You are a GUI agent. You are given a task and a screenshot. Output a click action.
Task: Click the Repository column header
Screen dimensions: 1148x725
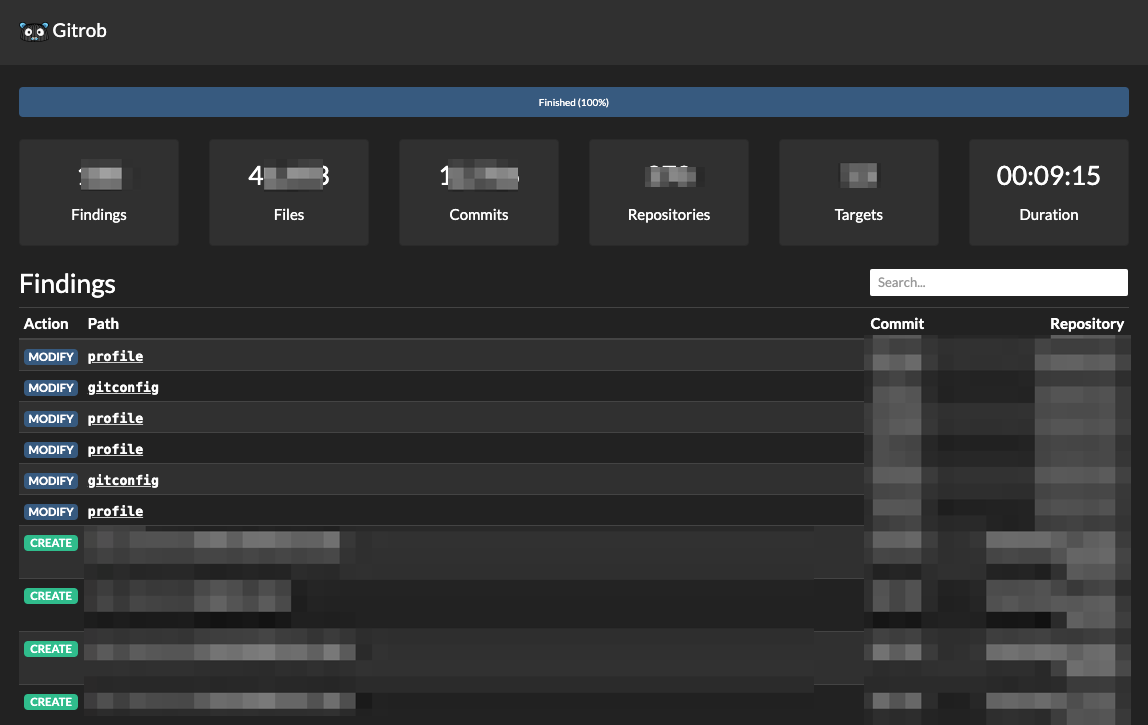click(1086, 324)
